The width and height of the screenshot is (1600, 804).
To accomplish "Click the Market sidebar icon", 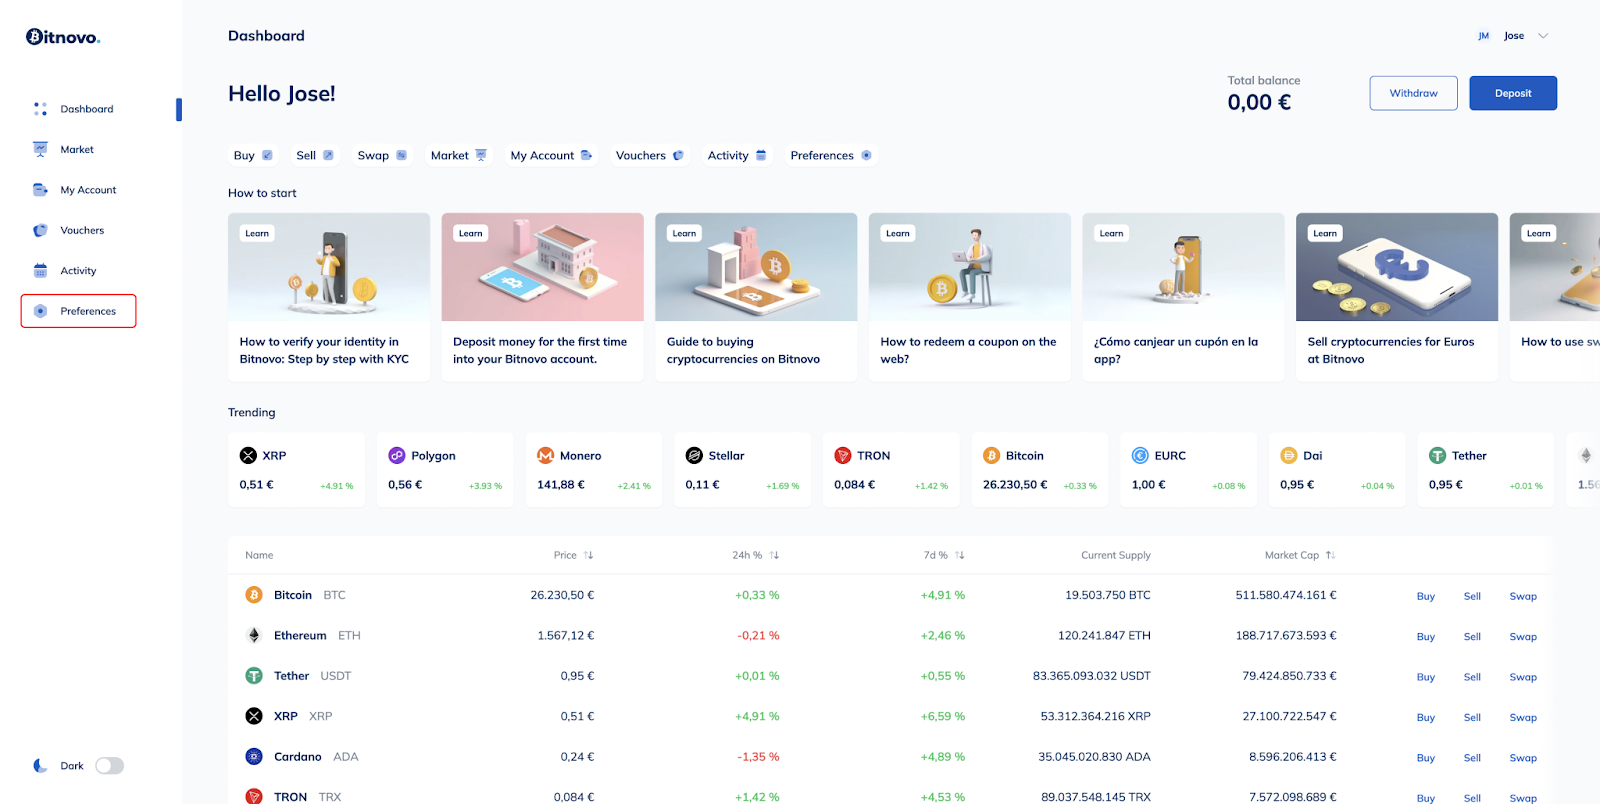I will (x=40, y=149).
